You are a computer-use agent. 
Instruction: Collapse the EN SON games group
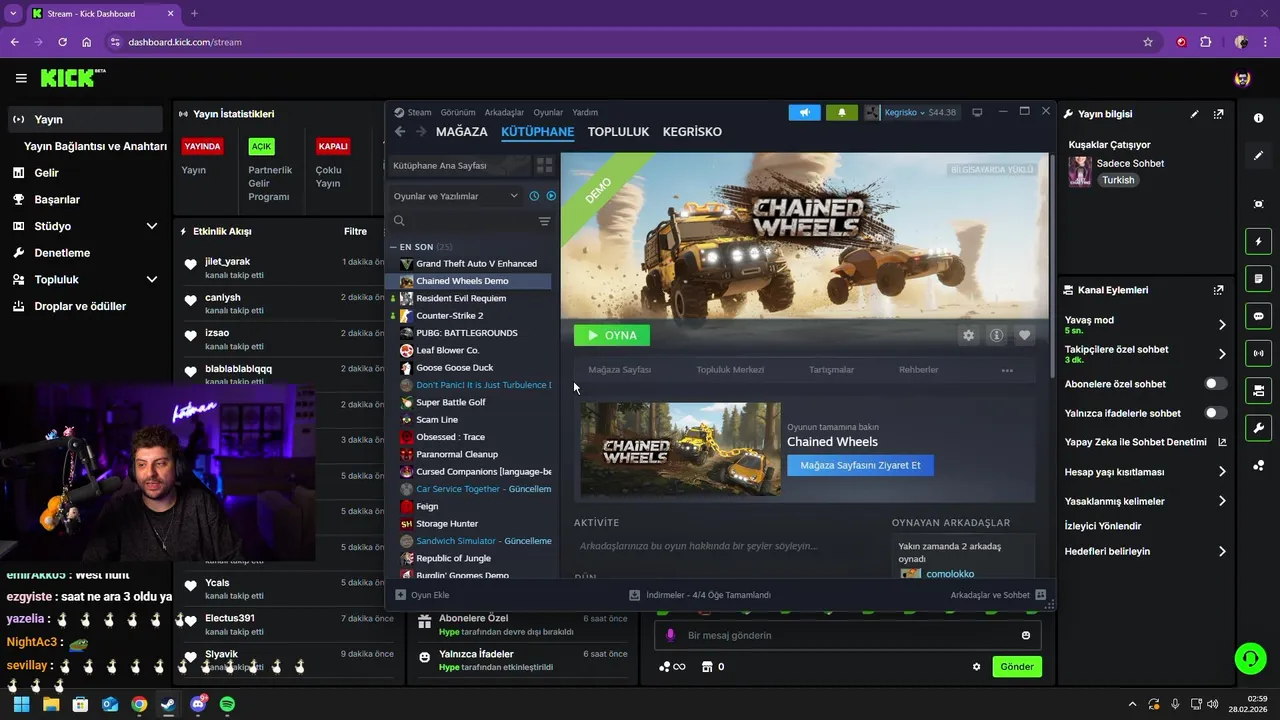point(394,247)
